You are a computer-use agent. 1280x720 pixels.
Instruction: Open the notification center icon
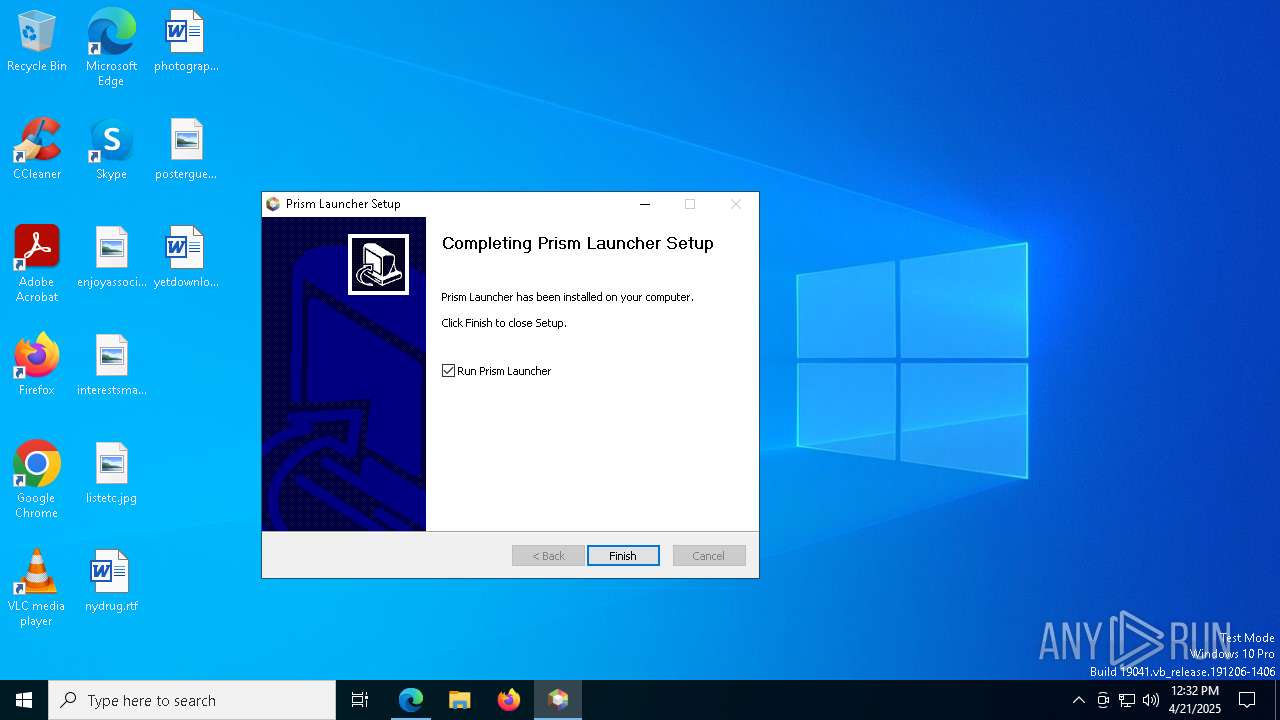[1247, 700]
